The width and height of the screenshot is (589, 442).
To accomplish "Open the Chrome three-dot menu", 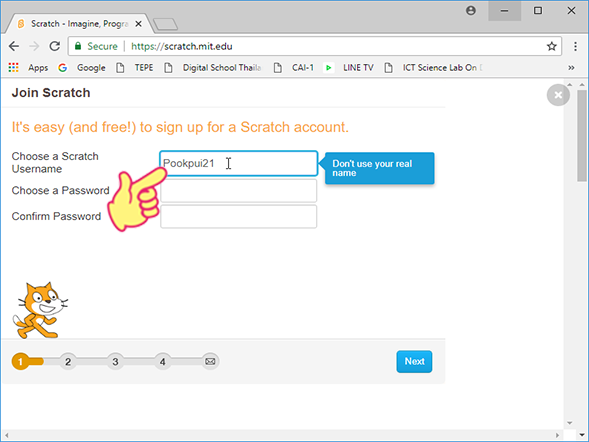I will tap(575, 46).
